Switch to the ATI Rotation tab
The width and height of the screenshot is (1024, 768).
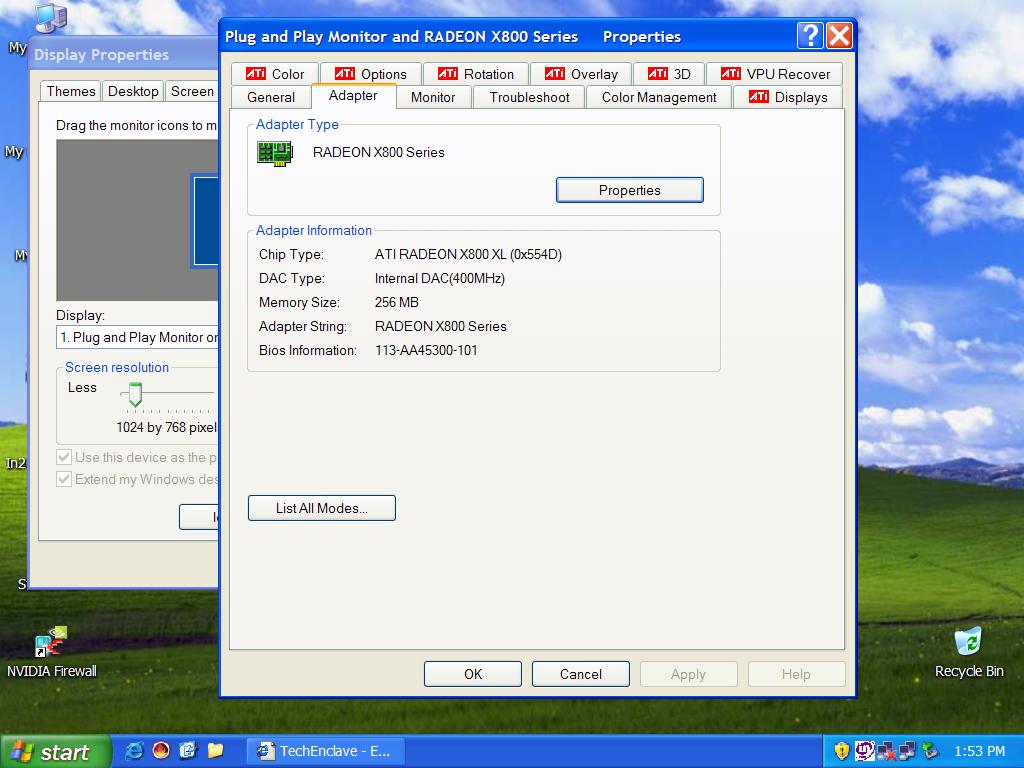point(475,74)
